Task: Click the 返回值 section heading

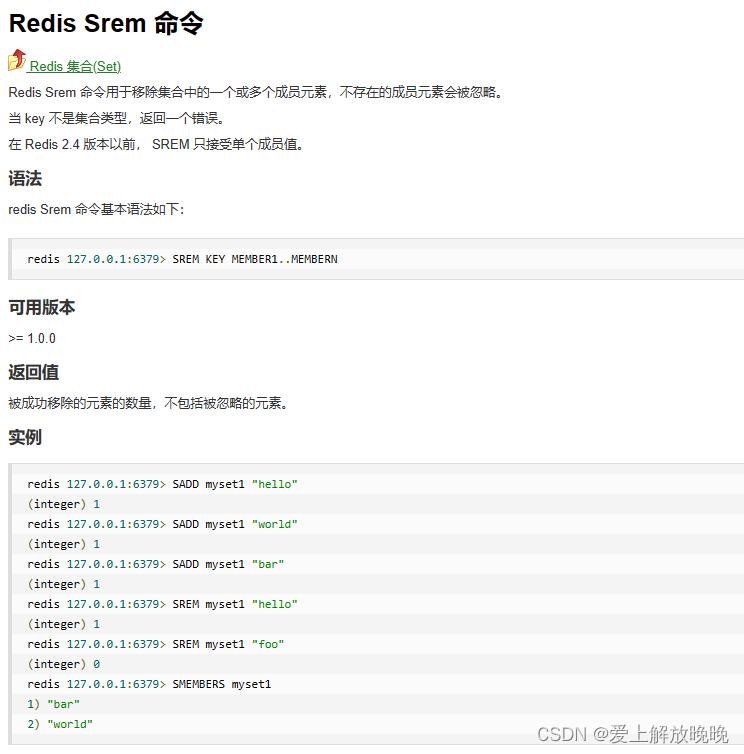Action: coord(34,372)
